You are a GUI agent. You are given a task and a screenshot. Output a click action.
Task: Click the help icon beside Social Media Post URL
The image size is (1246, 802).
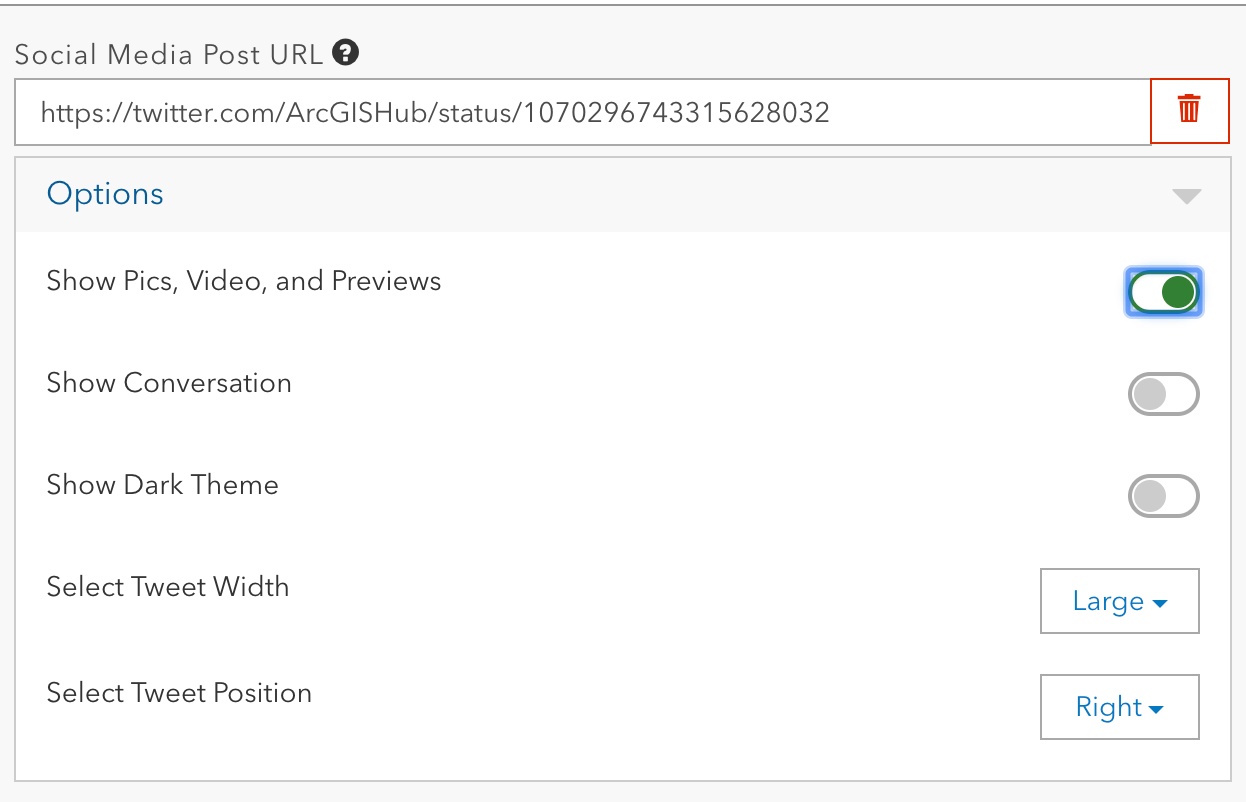(346, 53)
